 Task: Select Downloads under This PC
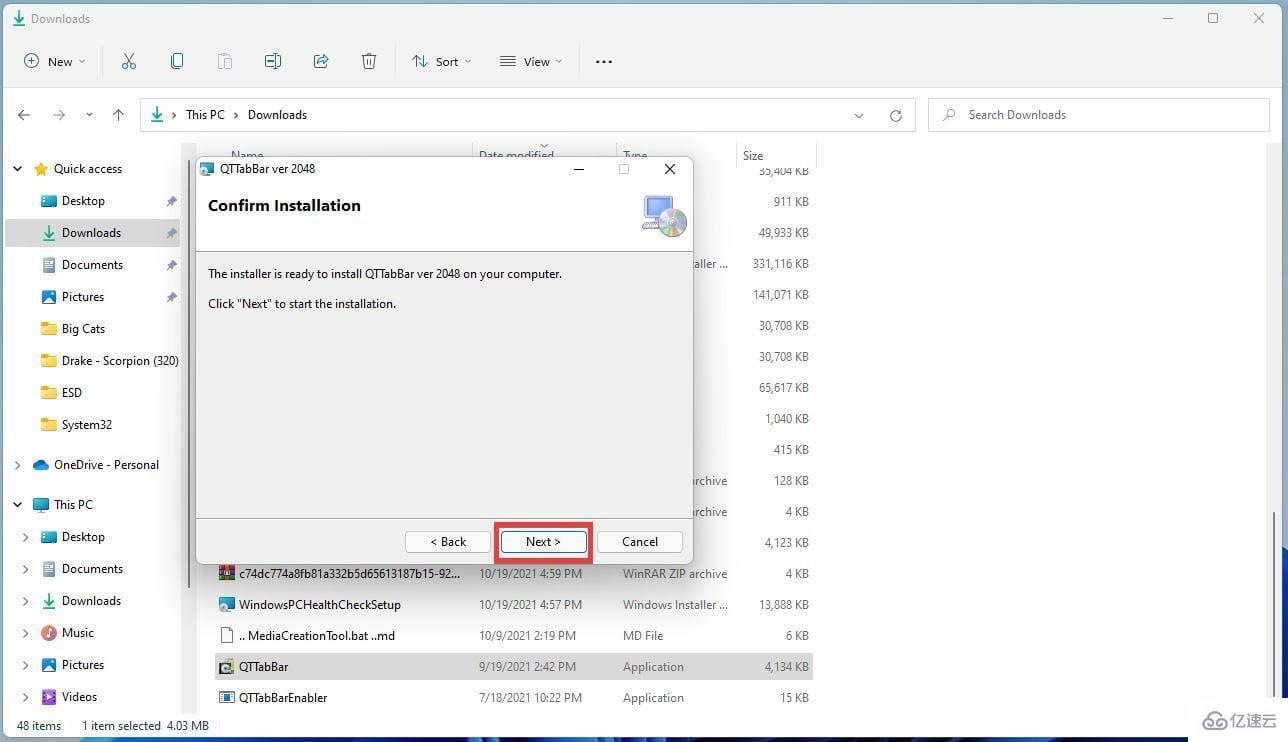[92, 601]
